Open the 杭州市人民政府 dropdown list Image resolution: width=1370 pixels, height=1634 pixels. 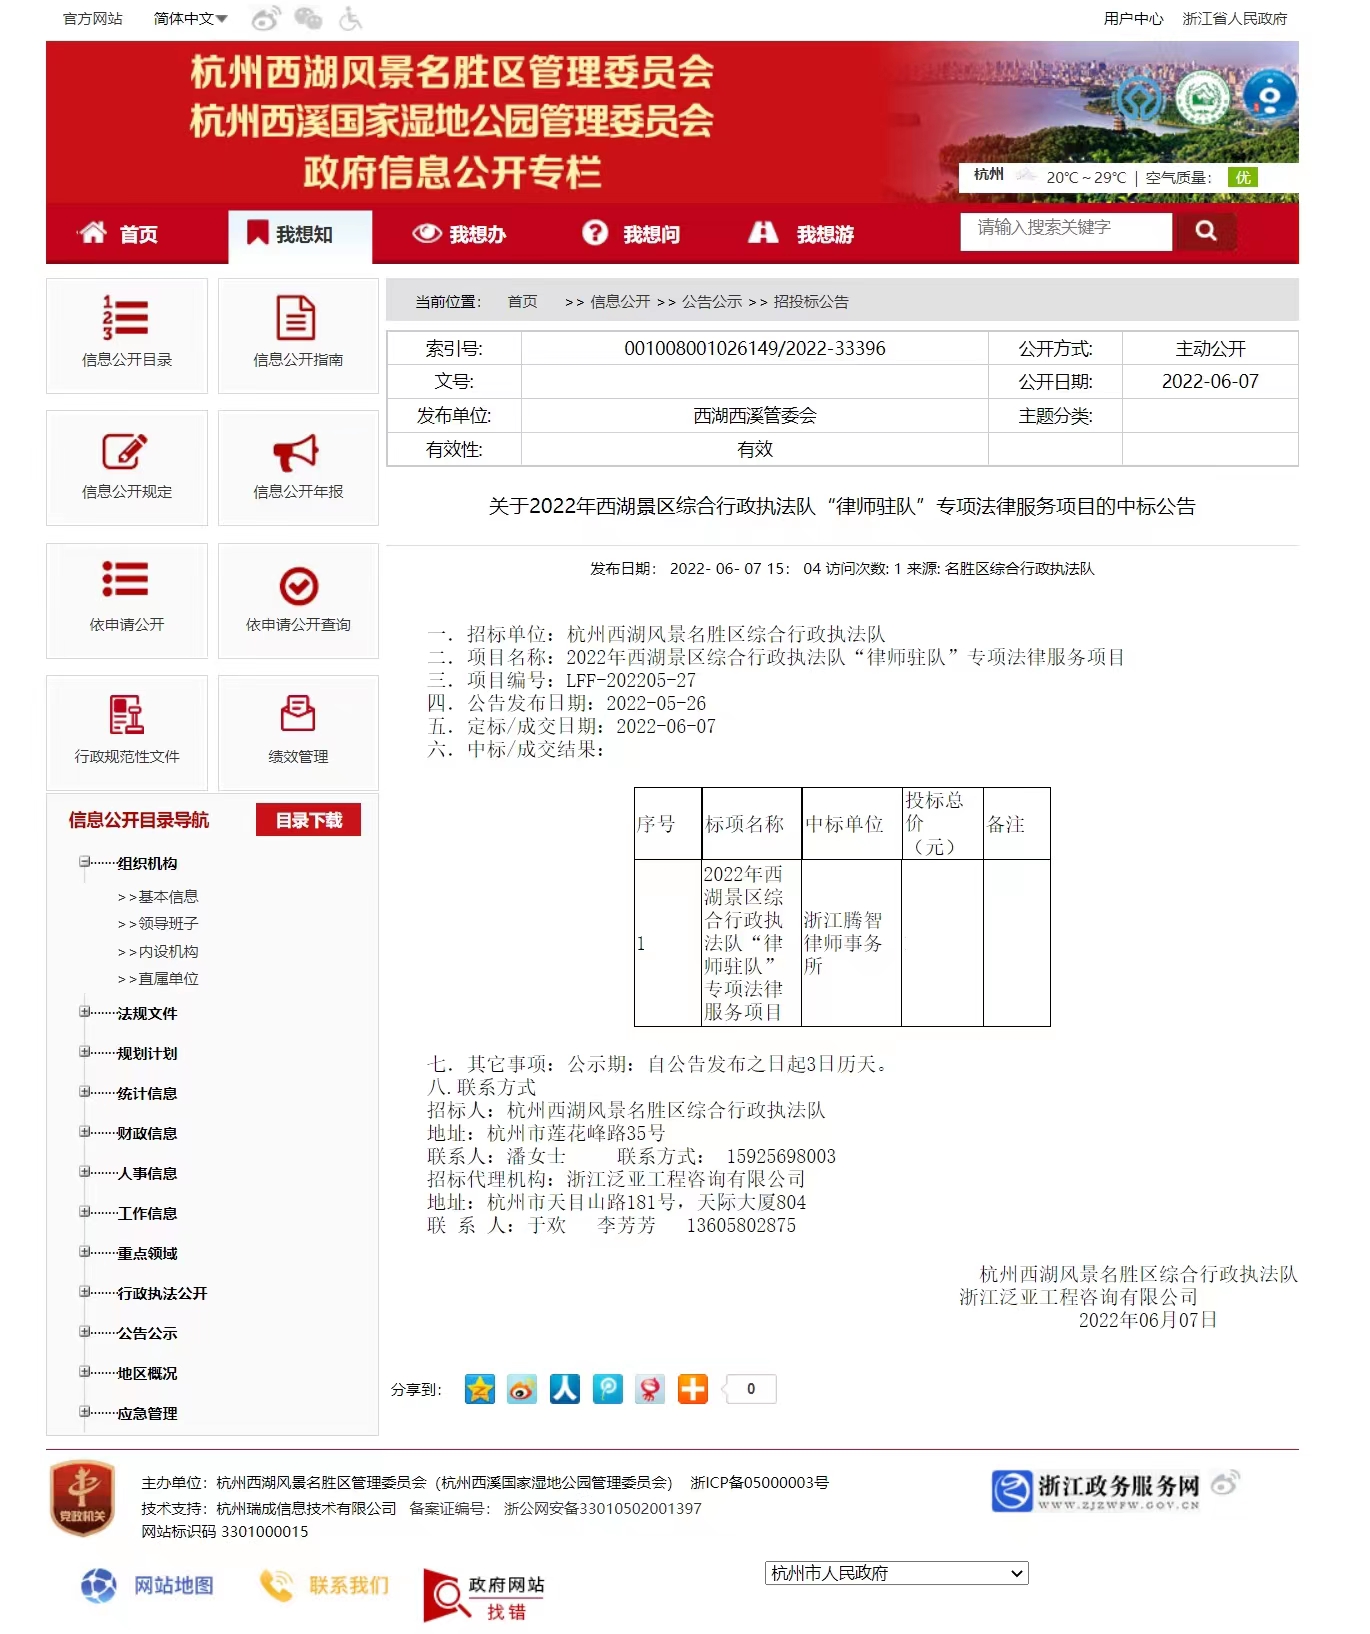pyautogui.click(x=896, y=1573)
